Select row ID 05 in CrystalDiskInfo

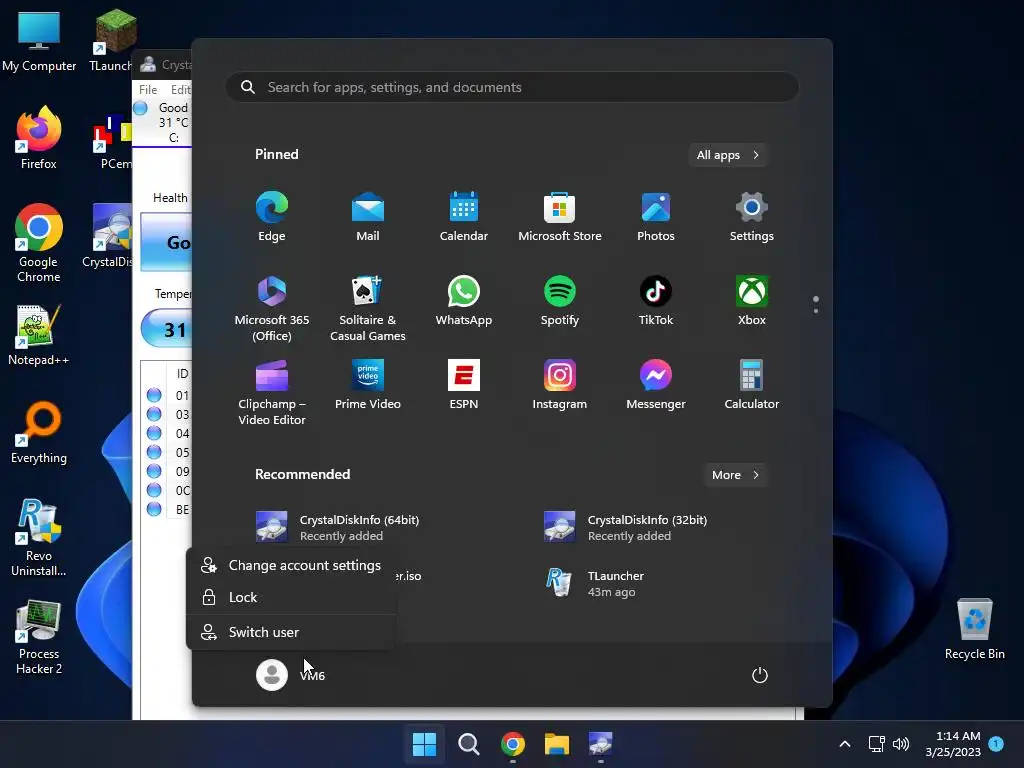[168, 452]
